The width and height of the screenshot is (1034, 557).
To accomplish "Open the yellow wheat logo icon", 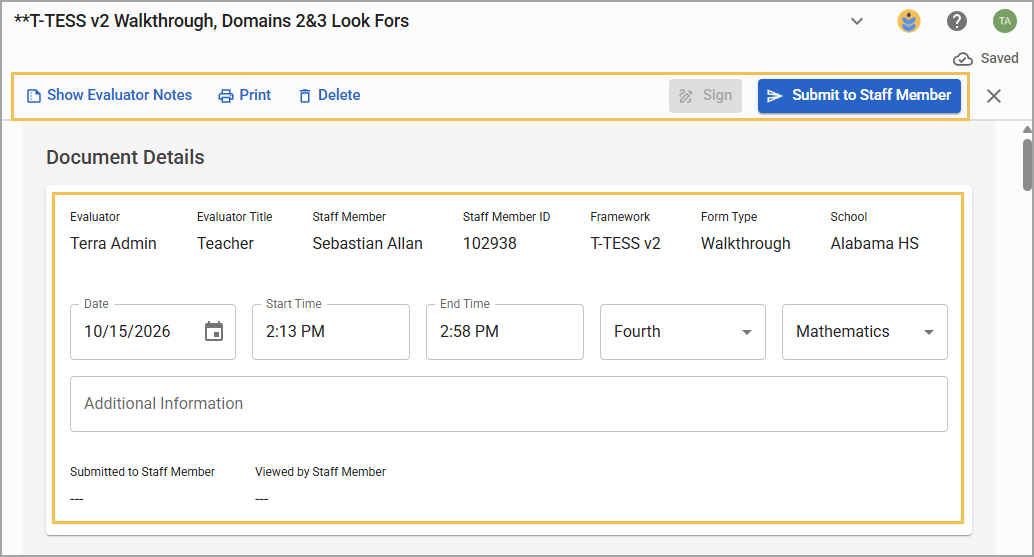I will pyautogui.click(x=909, y=21).
